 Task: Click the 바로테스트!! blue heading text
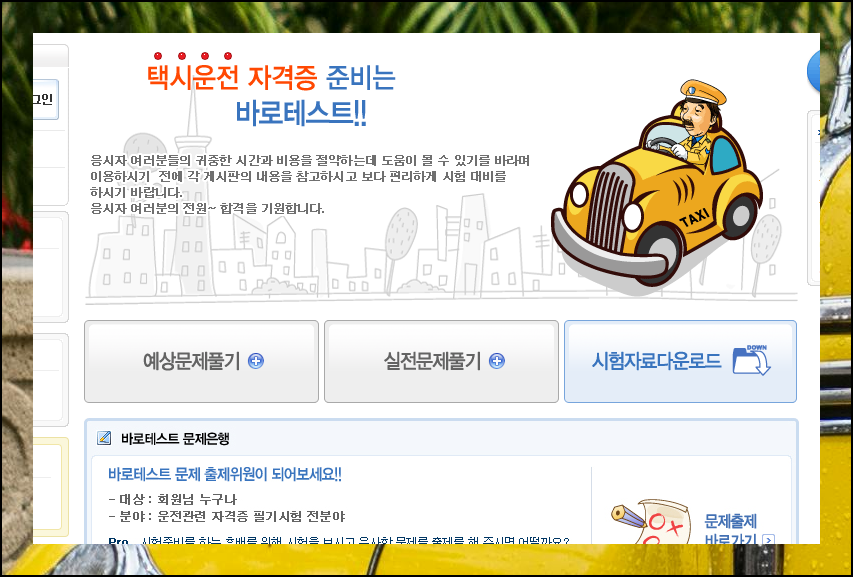(x=301, y=114)
